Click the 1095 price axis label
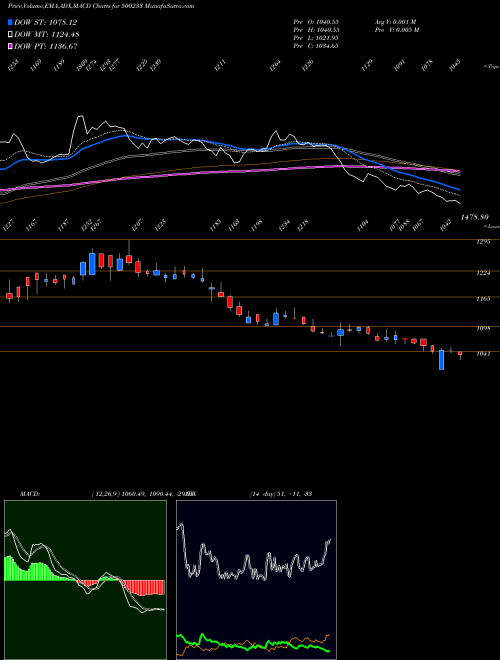The width and height of the screenshot is (500, 660). pos(483,328)
